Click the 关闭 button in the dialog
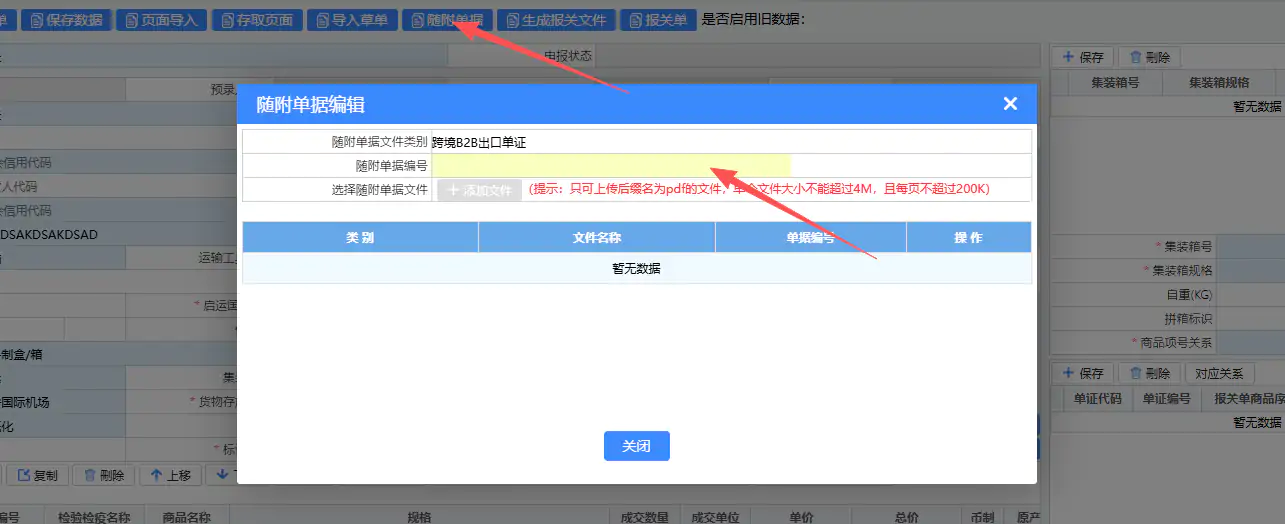This screenshot has height=524, width=1285. 636,446
